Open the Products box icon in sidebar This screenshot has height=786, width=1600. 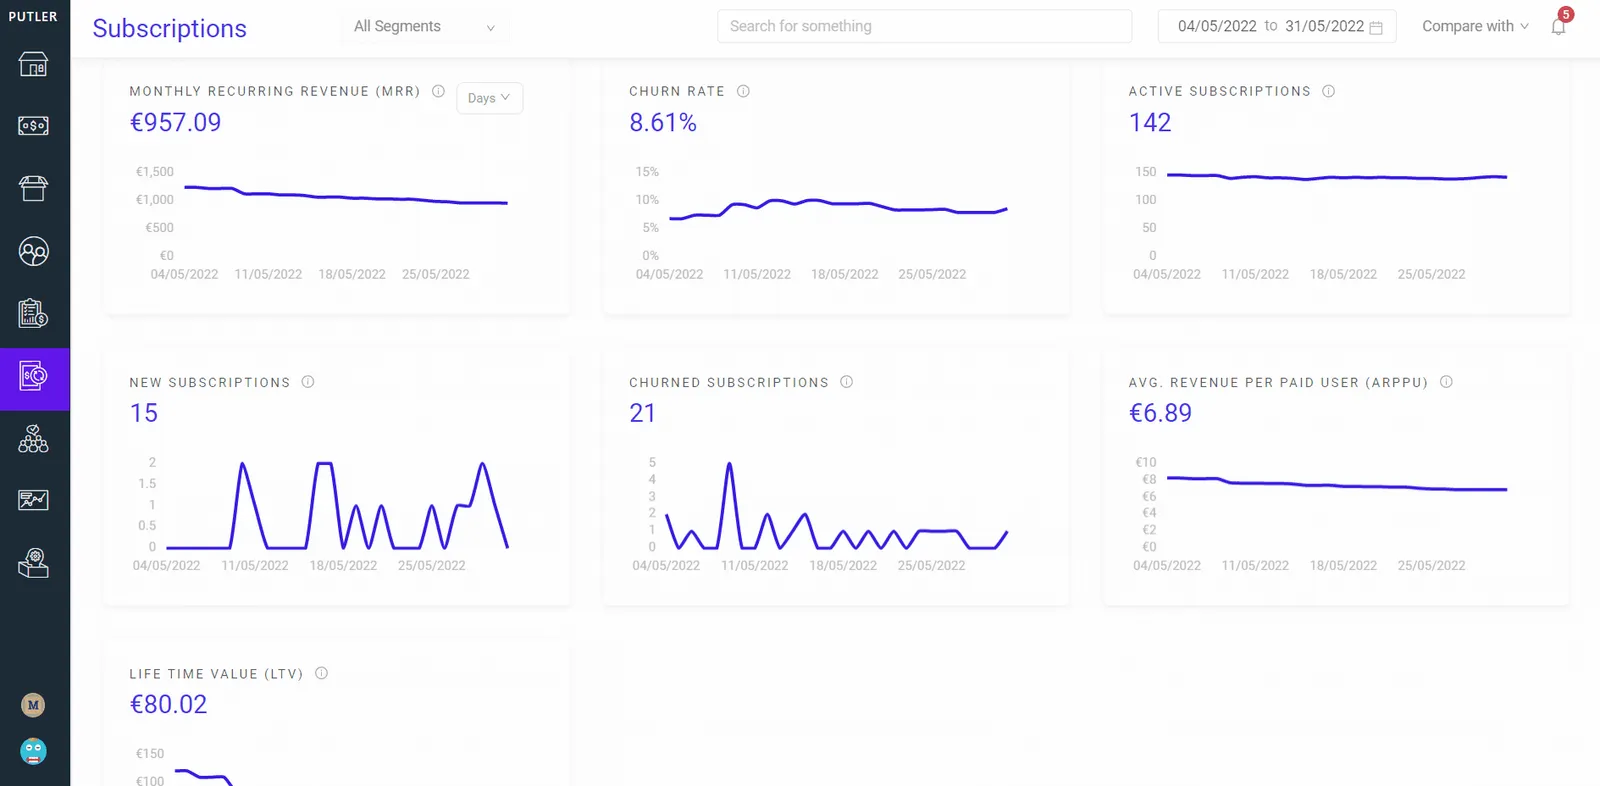[34, 188]
